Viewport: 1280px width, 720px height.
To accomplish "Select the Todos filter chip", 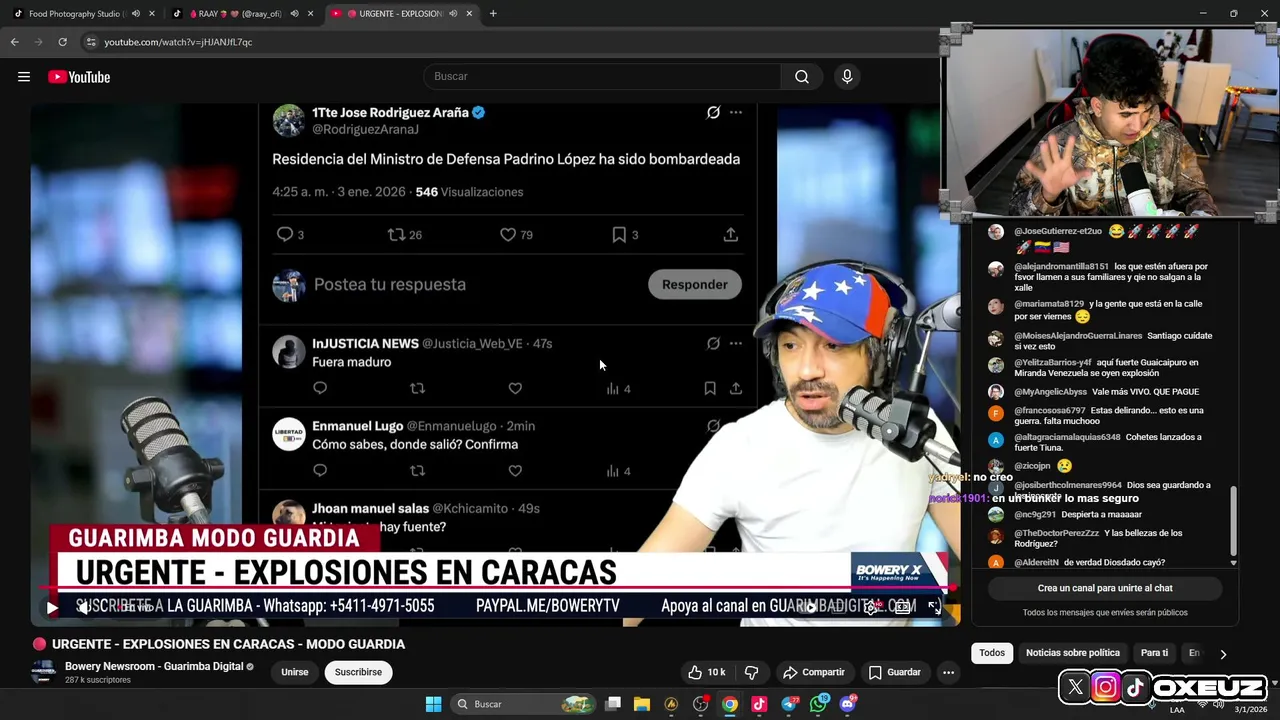I will pos(992,653).
